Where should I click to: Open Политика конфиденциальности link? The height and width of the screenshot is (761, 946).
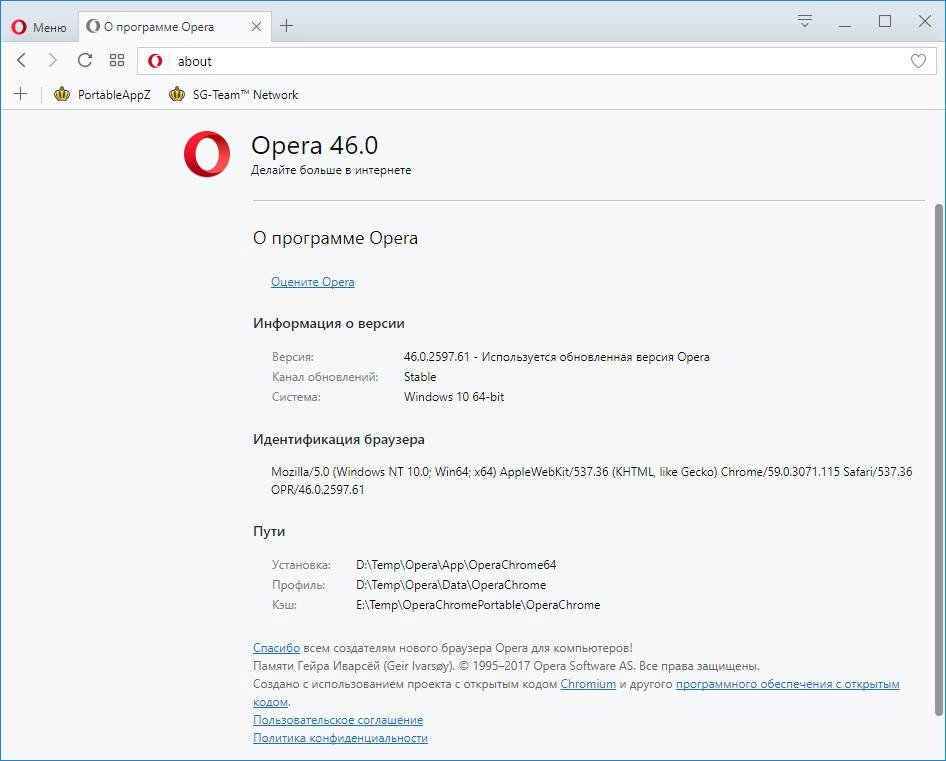[340, 738]
